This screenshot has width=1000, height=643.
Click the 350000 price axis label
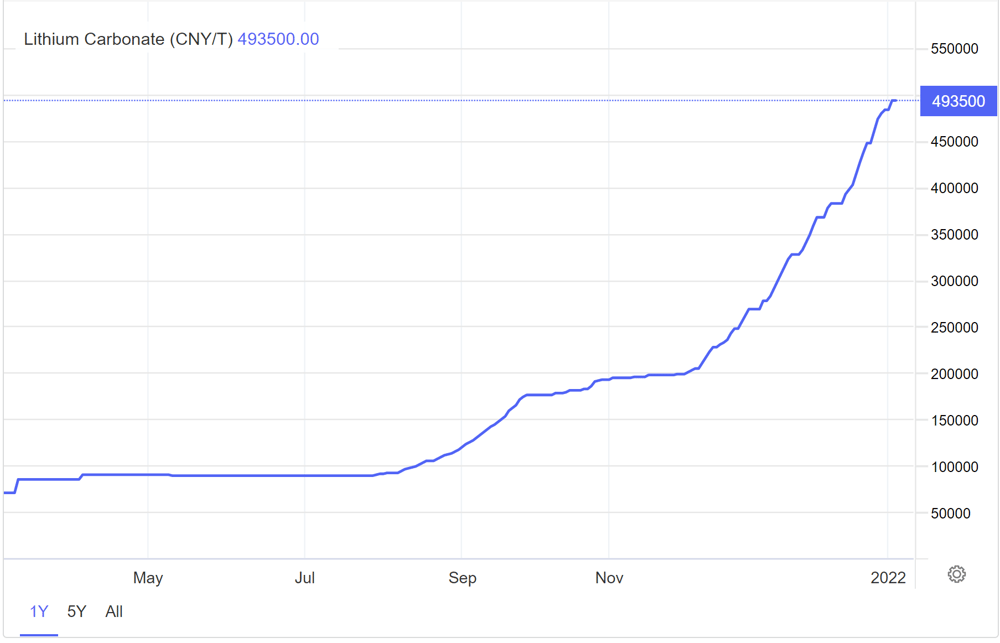point(954,234)
